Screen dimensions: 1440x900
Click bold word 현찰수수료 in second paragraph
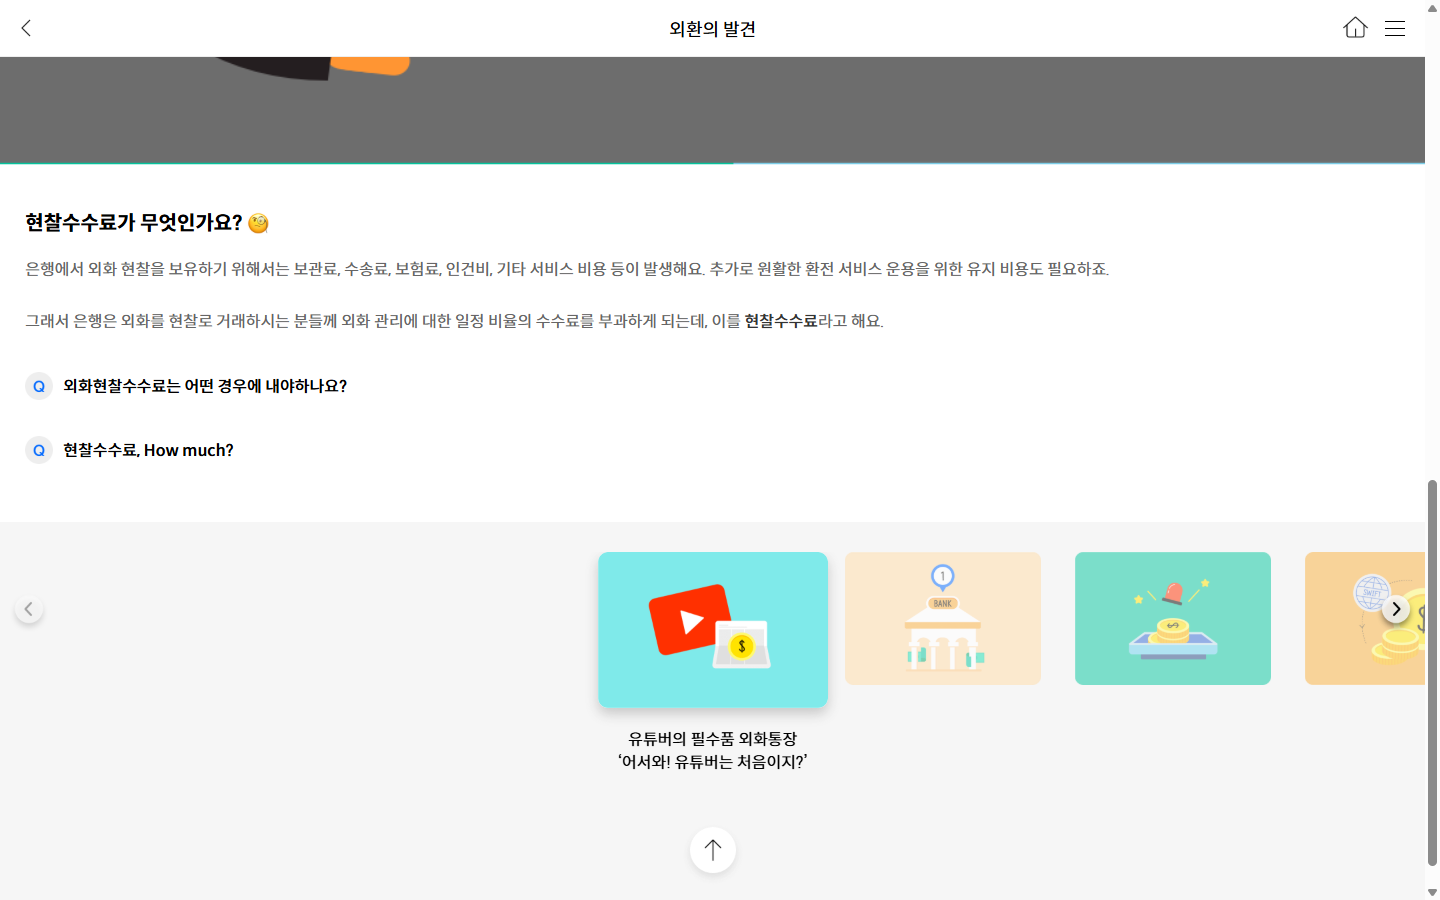click(781, 321)
